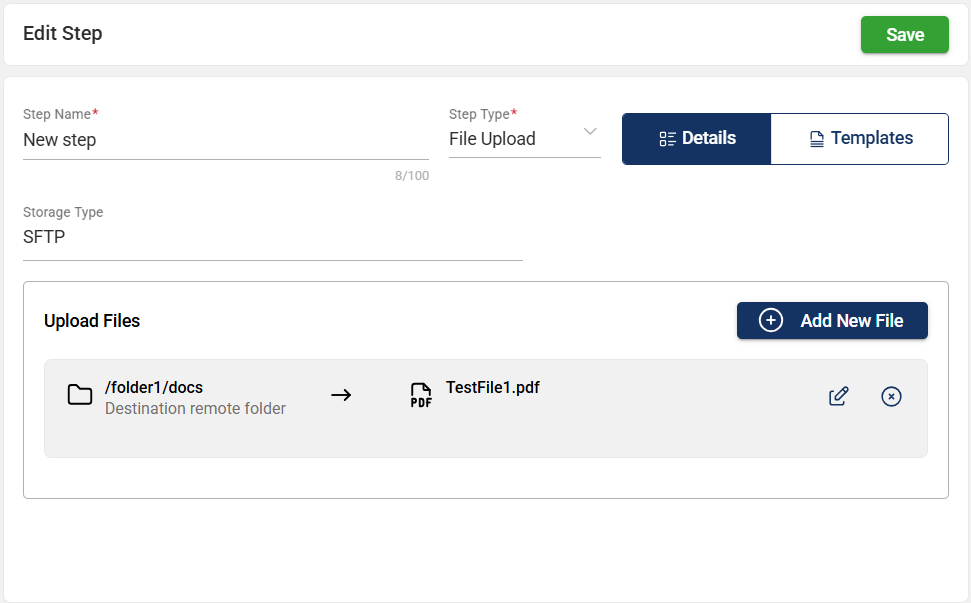Switch to the Templates tab
Viewport: 971px width, 603px height.
[860, 139]
